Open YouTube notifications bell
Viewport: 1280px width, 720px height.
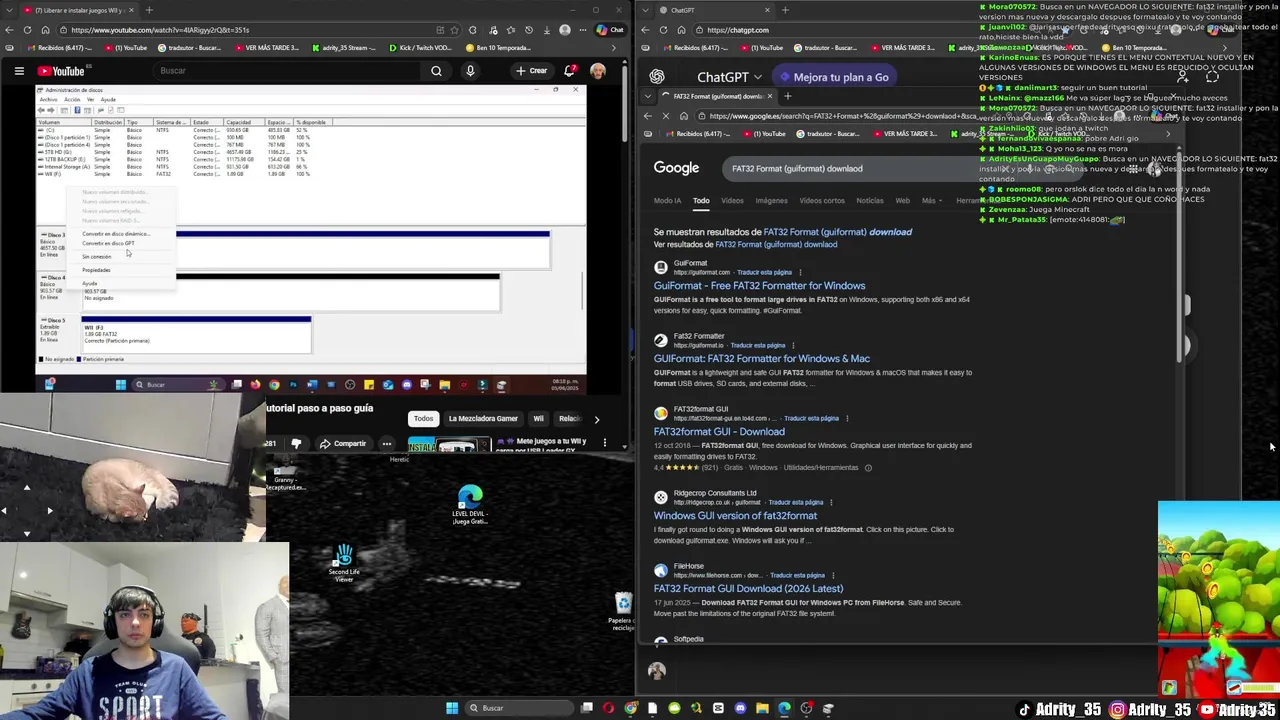[570, 71]
